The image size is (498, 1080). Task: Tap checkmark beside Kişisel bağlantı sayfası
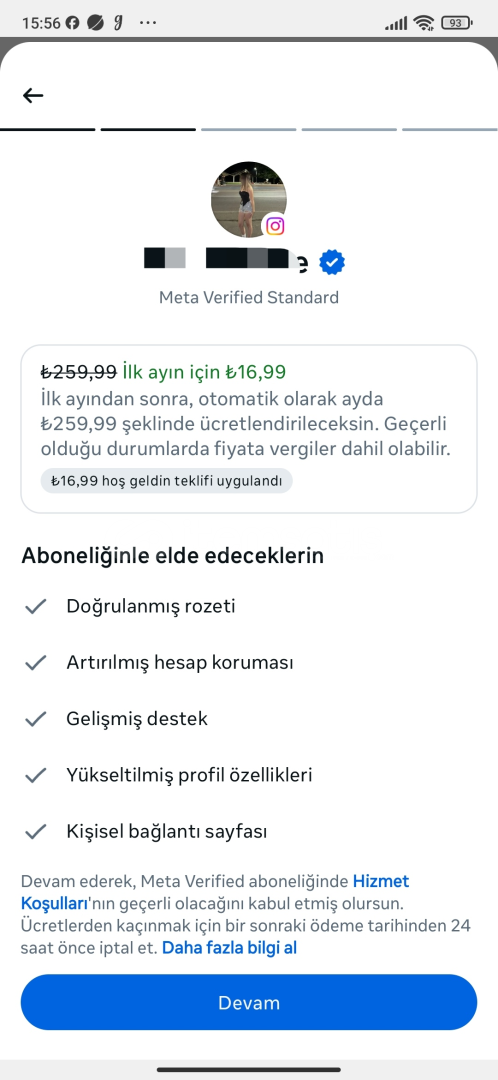[x=35, y=831]
